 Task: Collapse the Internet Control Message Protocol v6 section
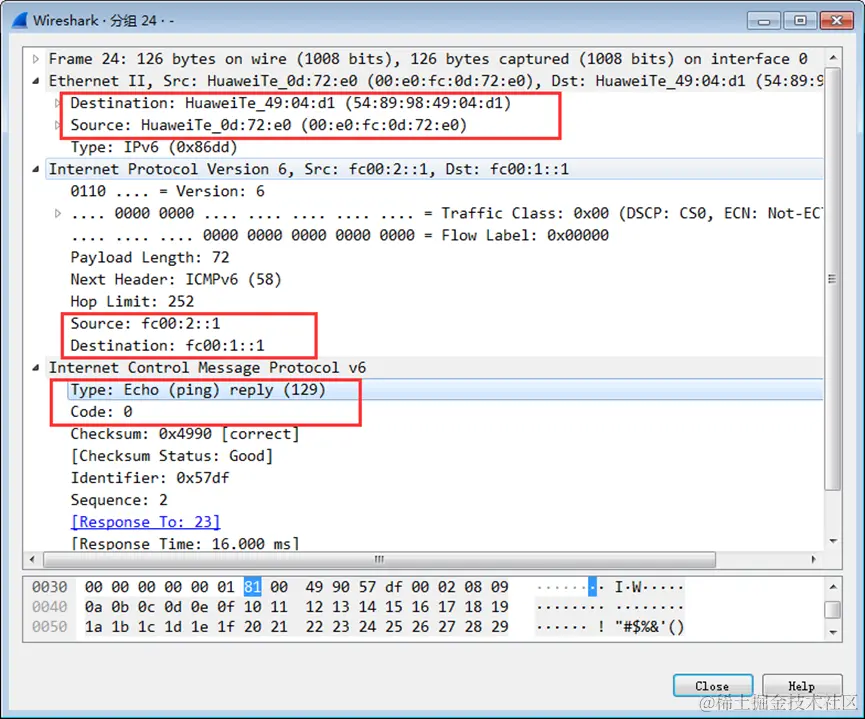click(x=36, y=368)
